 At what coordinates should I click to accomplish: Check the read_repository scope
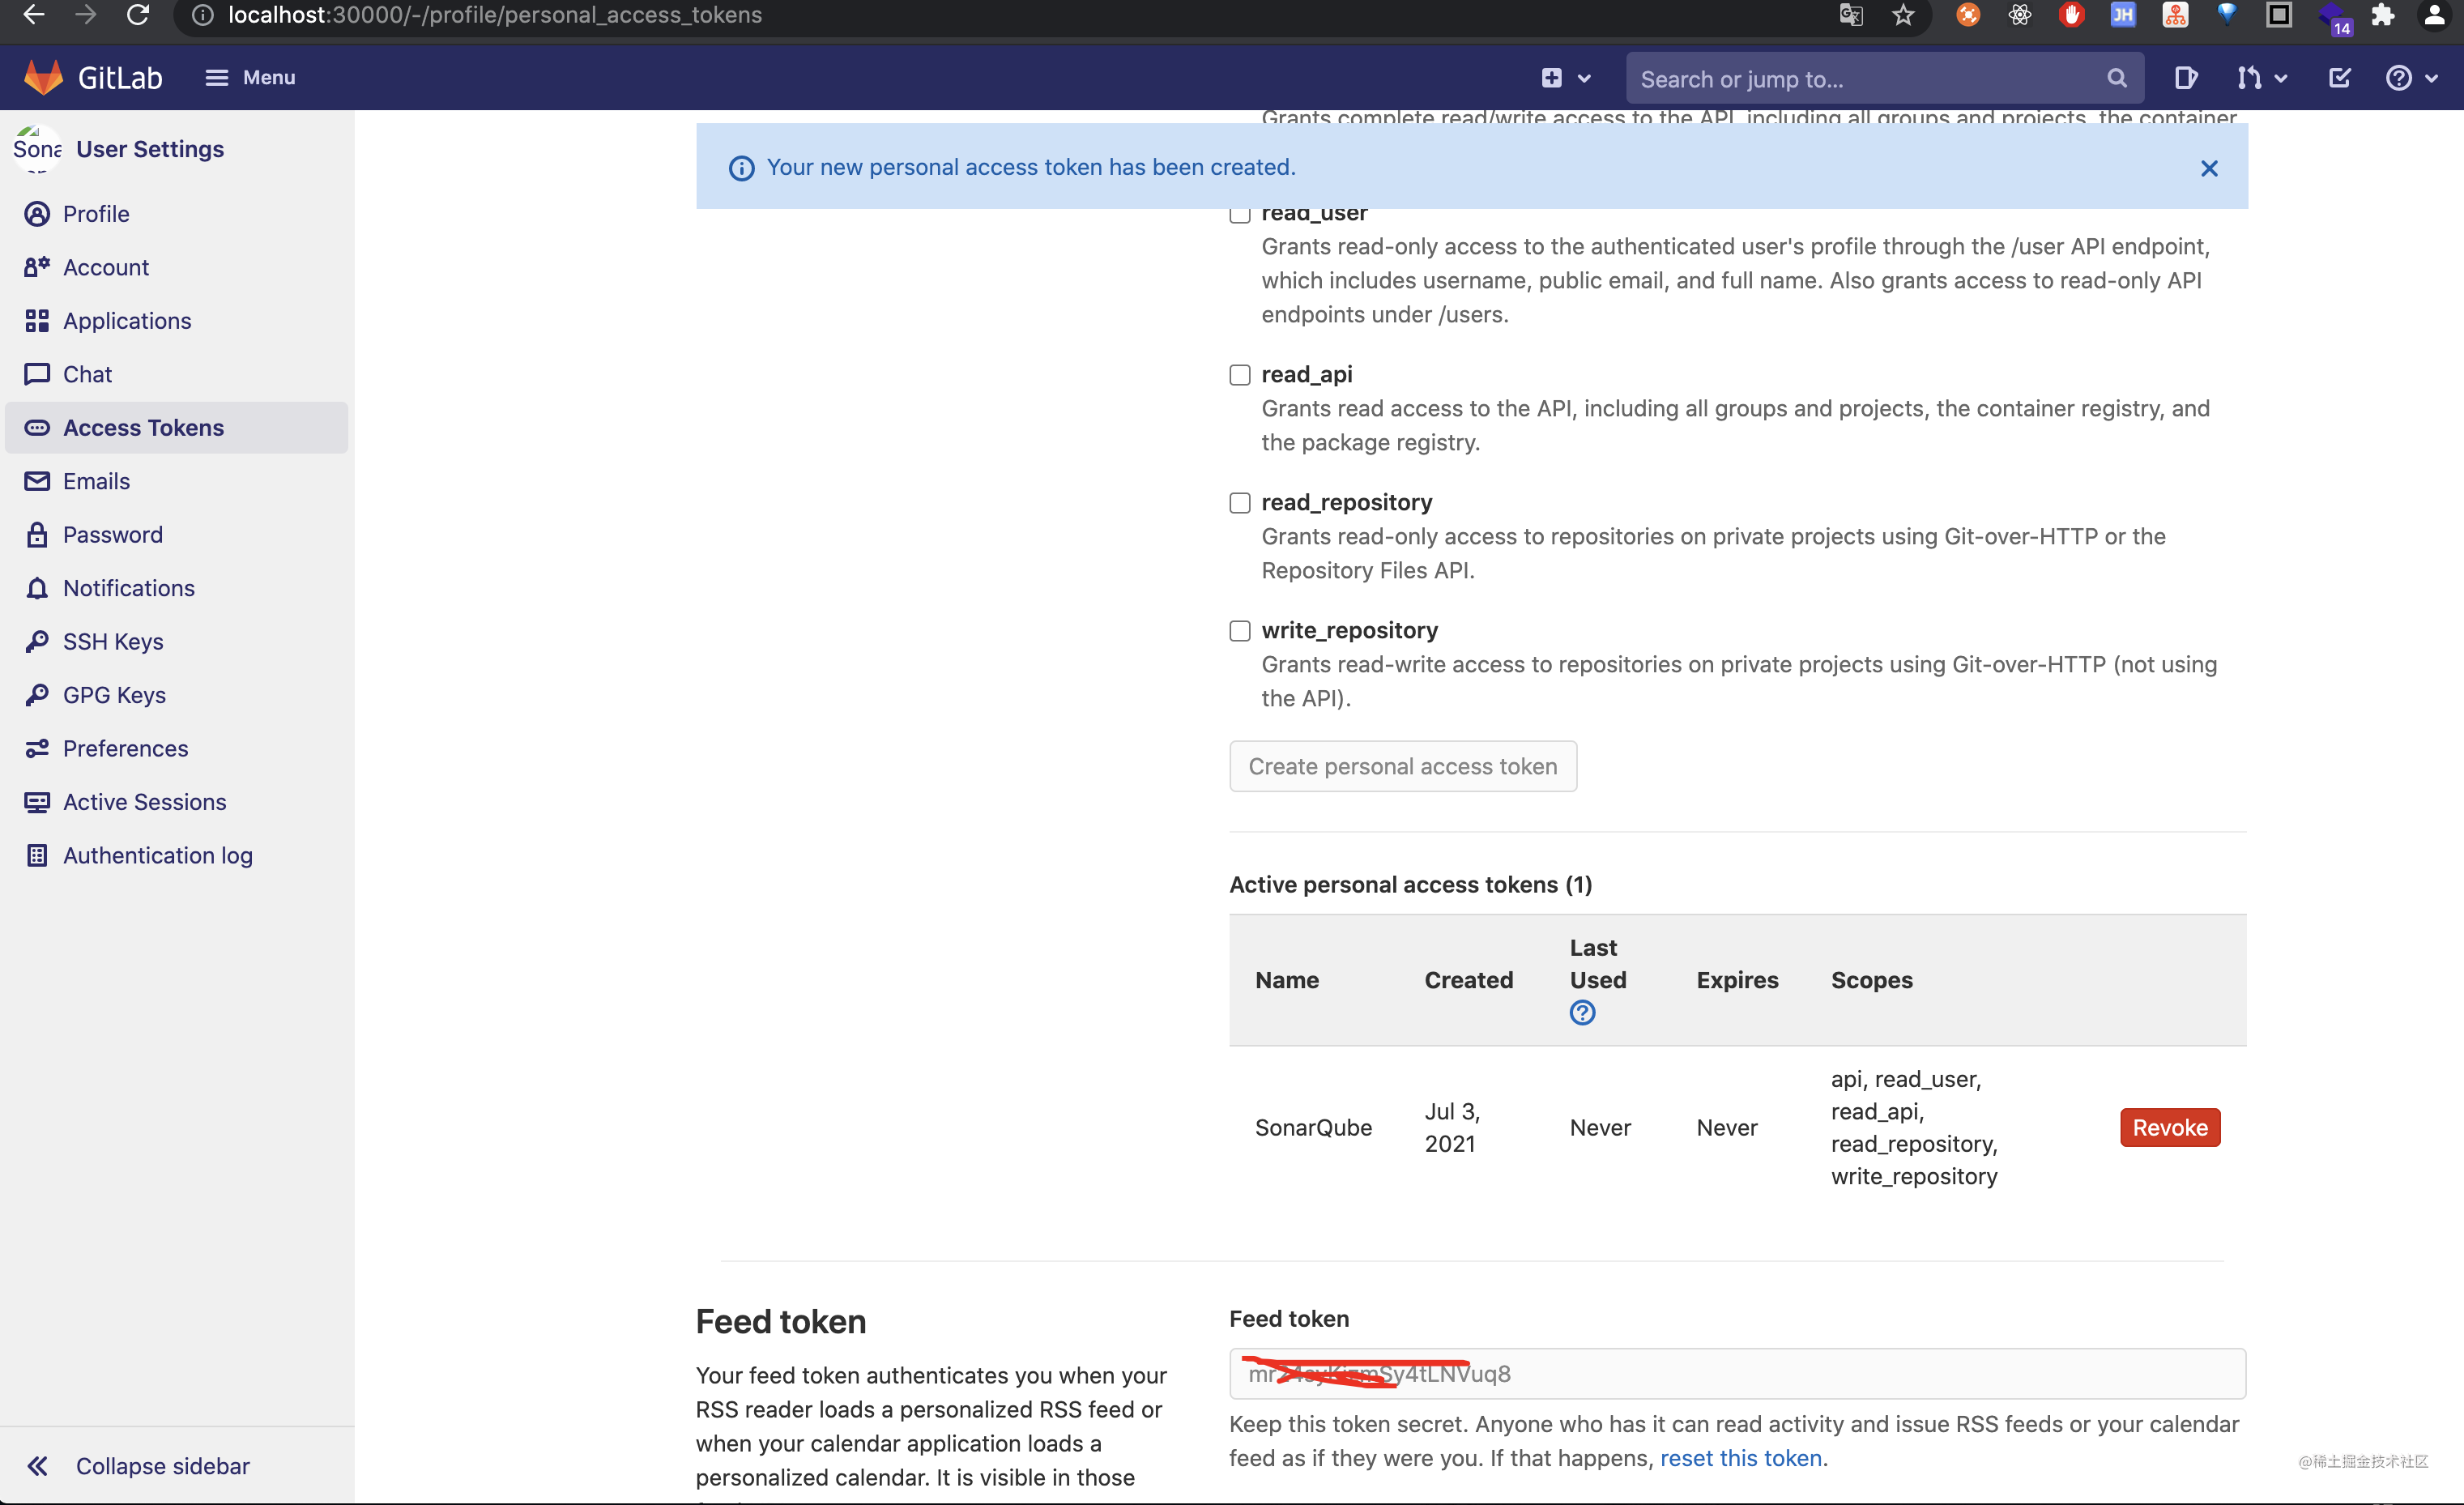coord(1239,503)
